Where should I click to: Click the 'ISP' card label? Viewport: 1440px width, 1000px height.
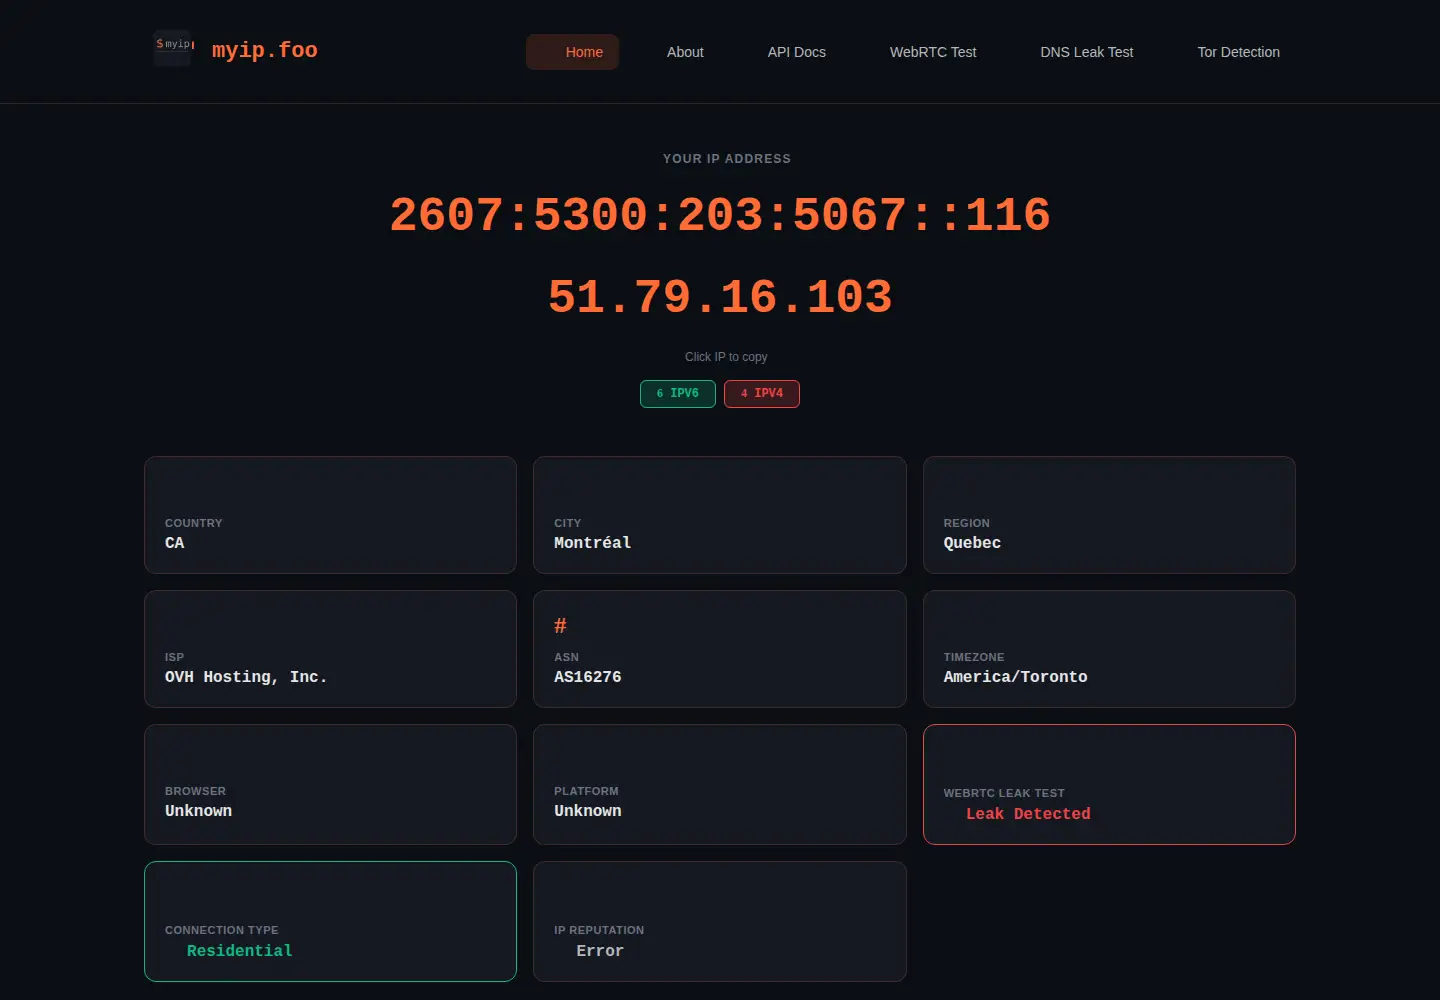(x=175, y=657)
